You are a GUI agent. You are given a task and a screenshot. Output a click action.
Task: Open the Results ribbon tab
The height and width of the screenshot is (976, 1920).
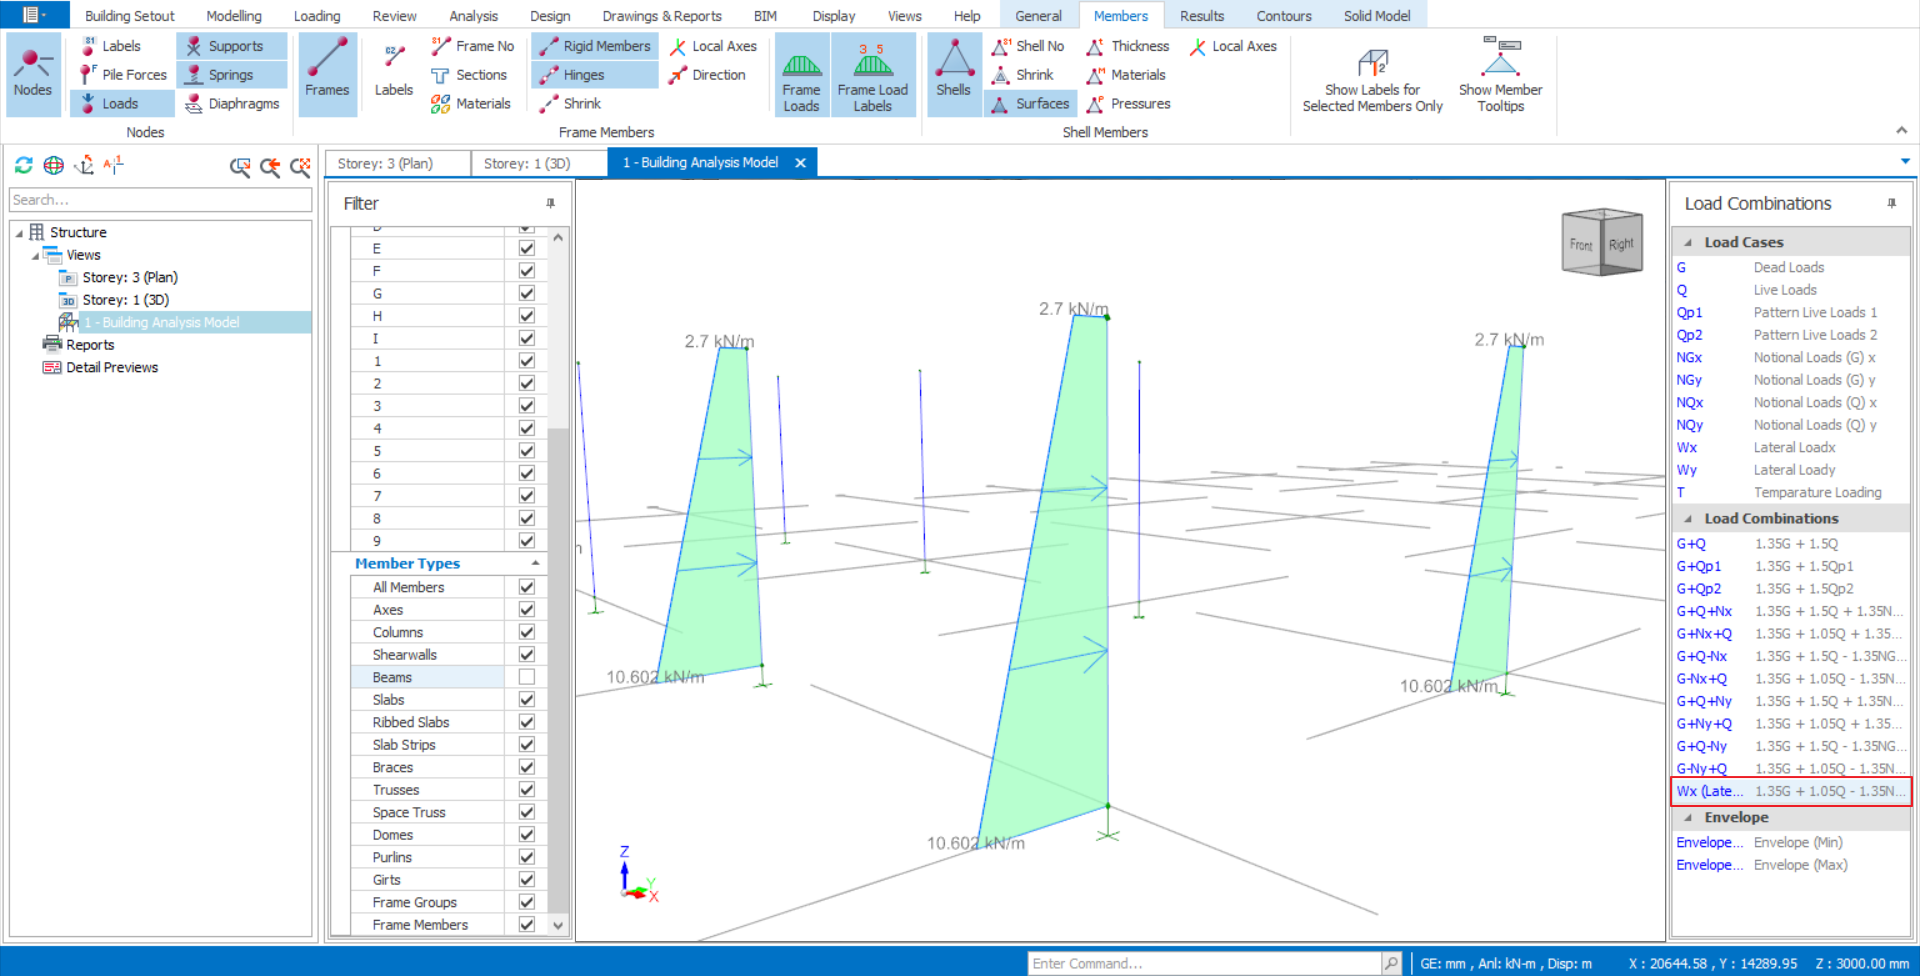1201,16
